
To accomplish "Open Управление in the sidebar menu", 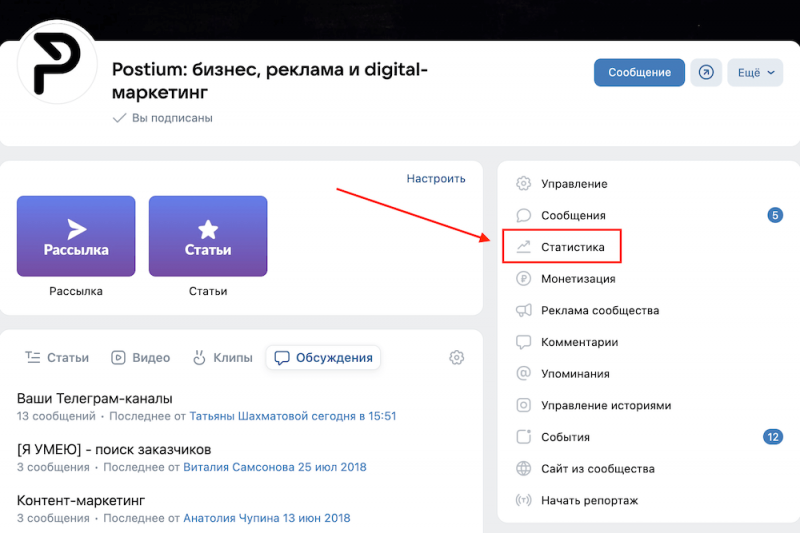I will click(574, 184).
